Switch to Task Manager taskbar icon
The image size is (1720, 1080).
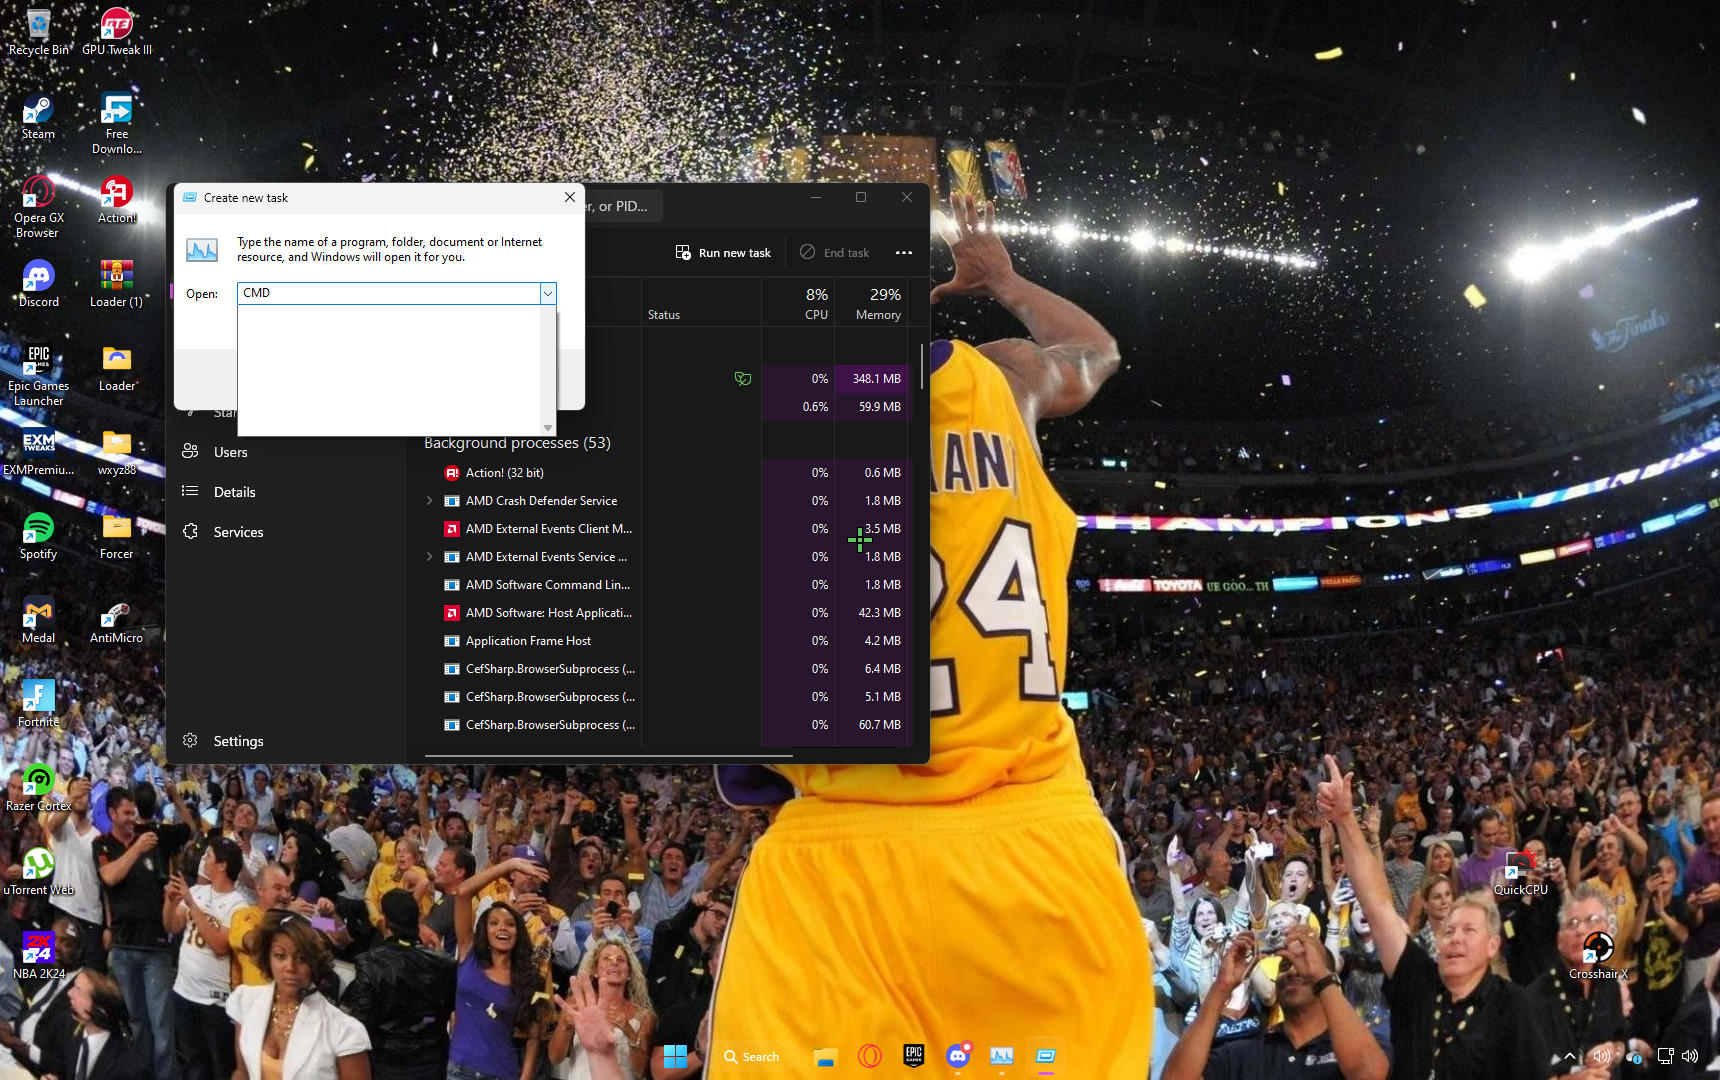pyautogui.click(x=1002, y=1056)
